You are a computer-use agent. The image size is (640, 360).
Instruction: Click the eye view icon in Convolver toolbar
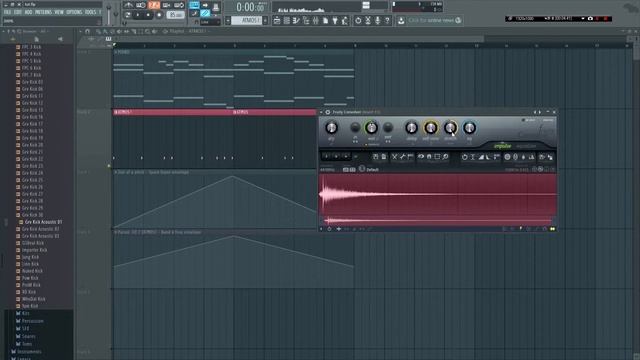[x=421, y=157]
